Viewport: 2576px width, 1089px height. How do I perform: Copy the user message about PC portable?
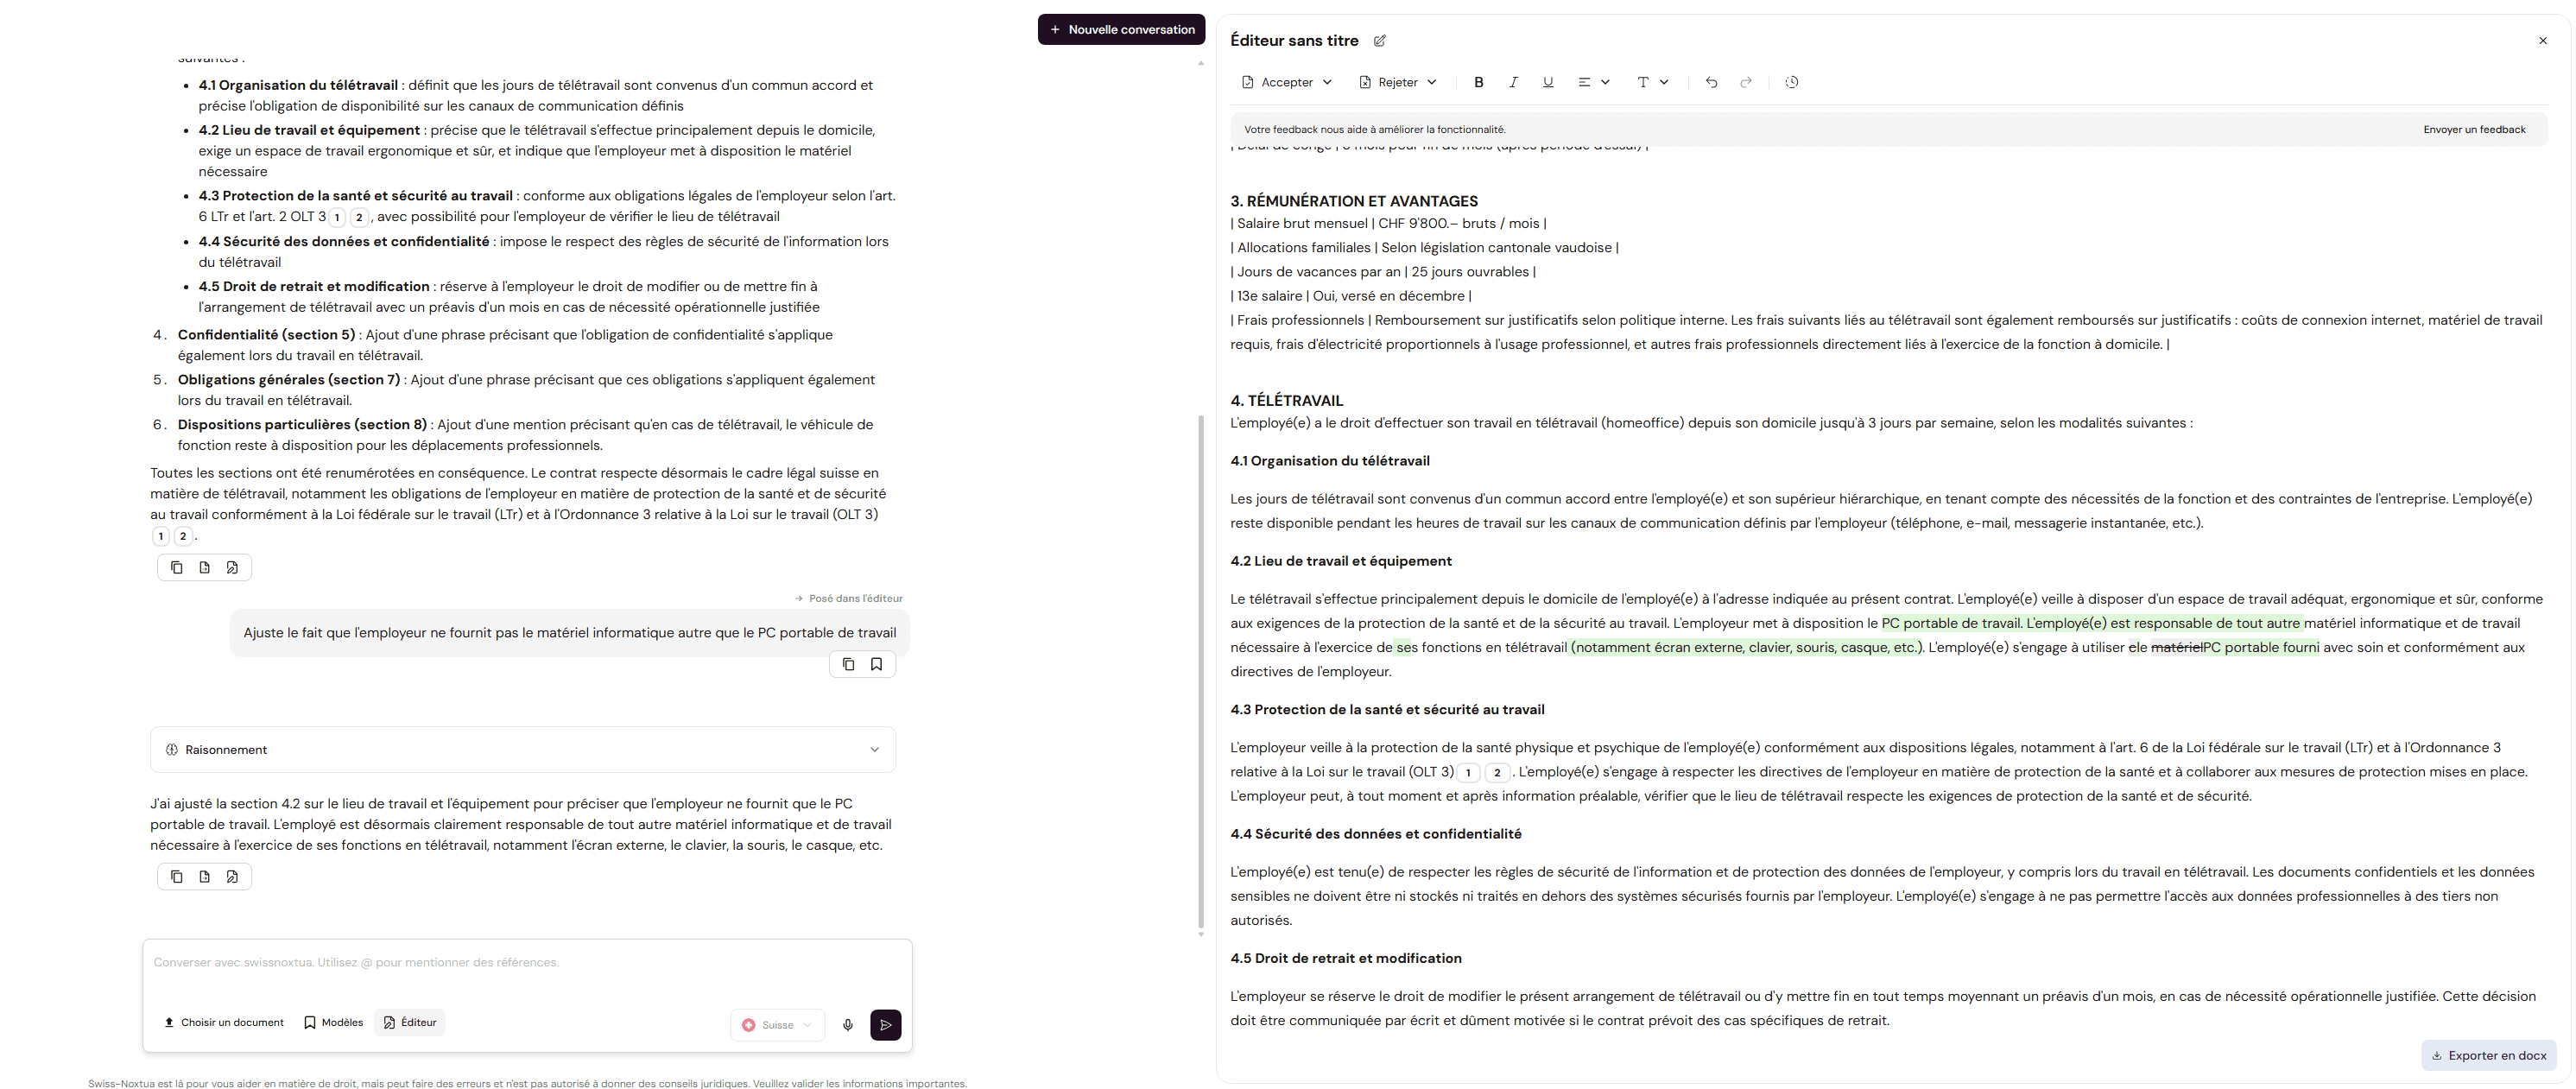click(x=848, y=664)
